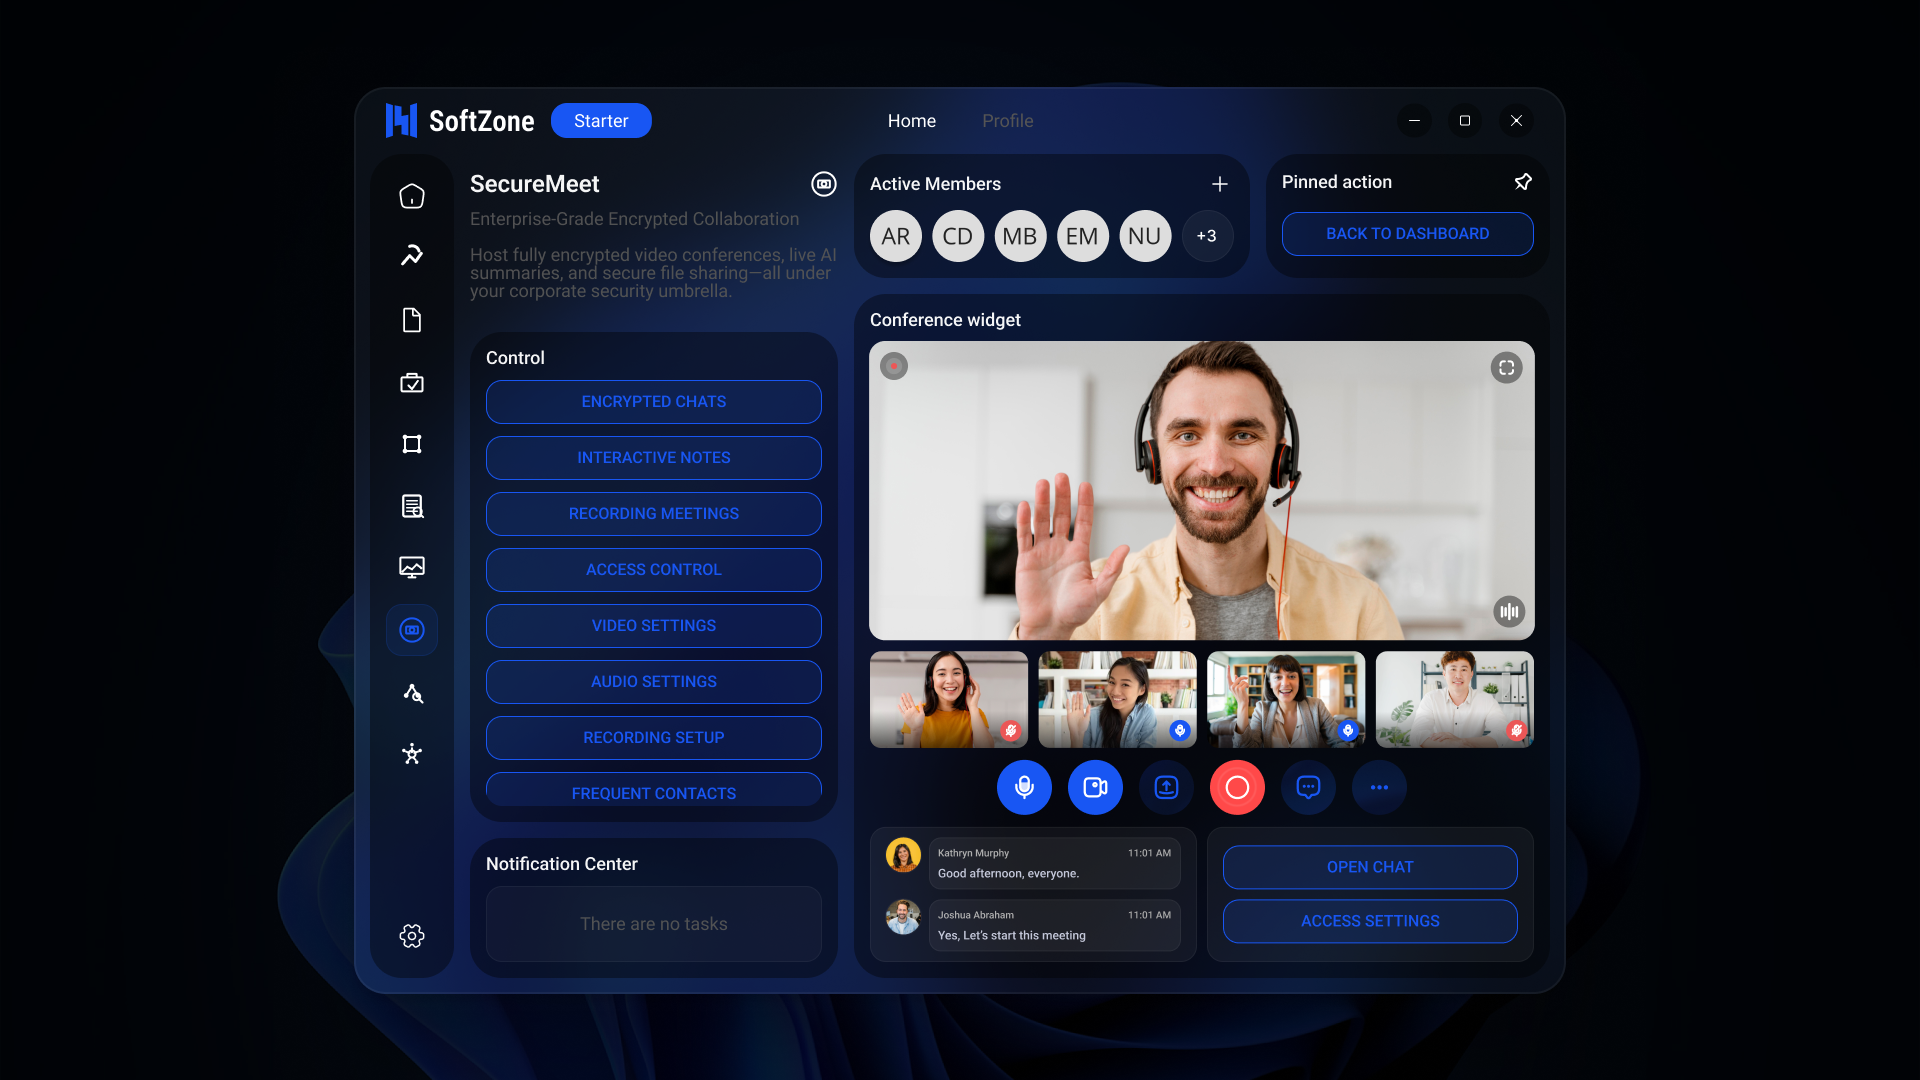Click the ENCRYPTED CHATS button
Image resolution: width=1920 pixels, height=1080 pixels.
654,402
